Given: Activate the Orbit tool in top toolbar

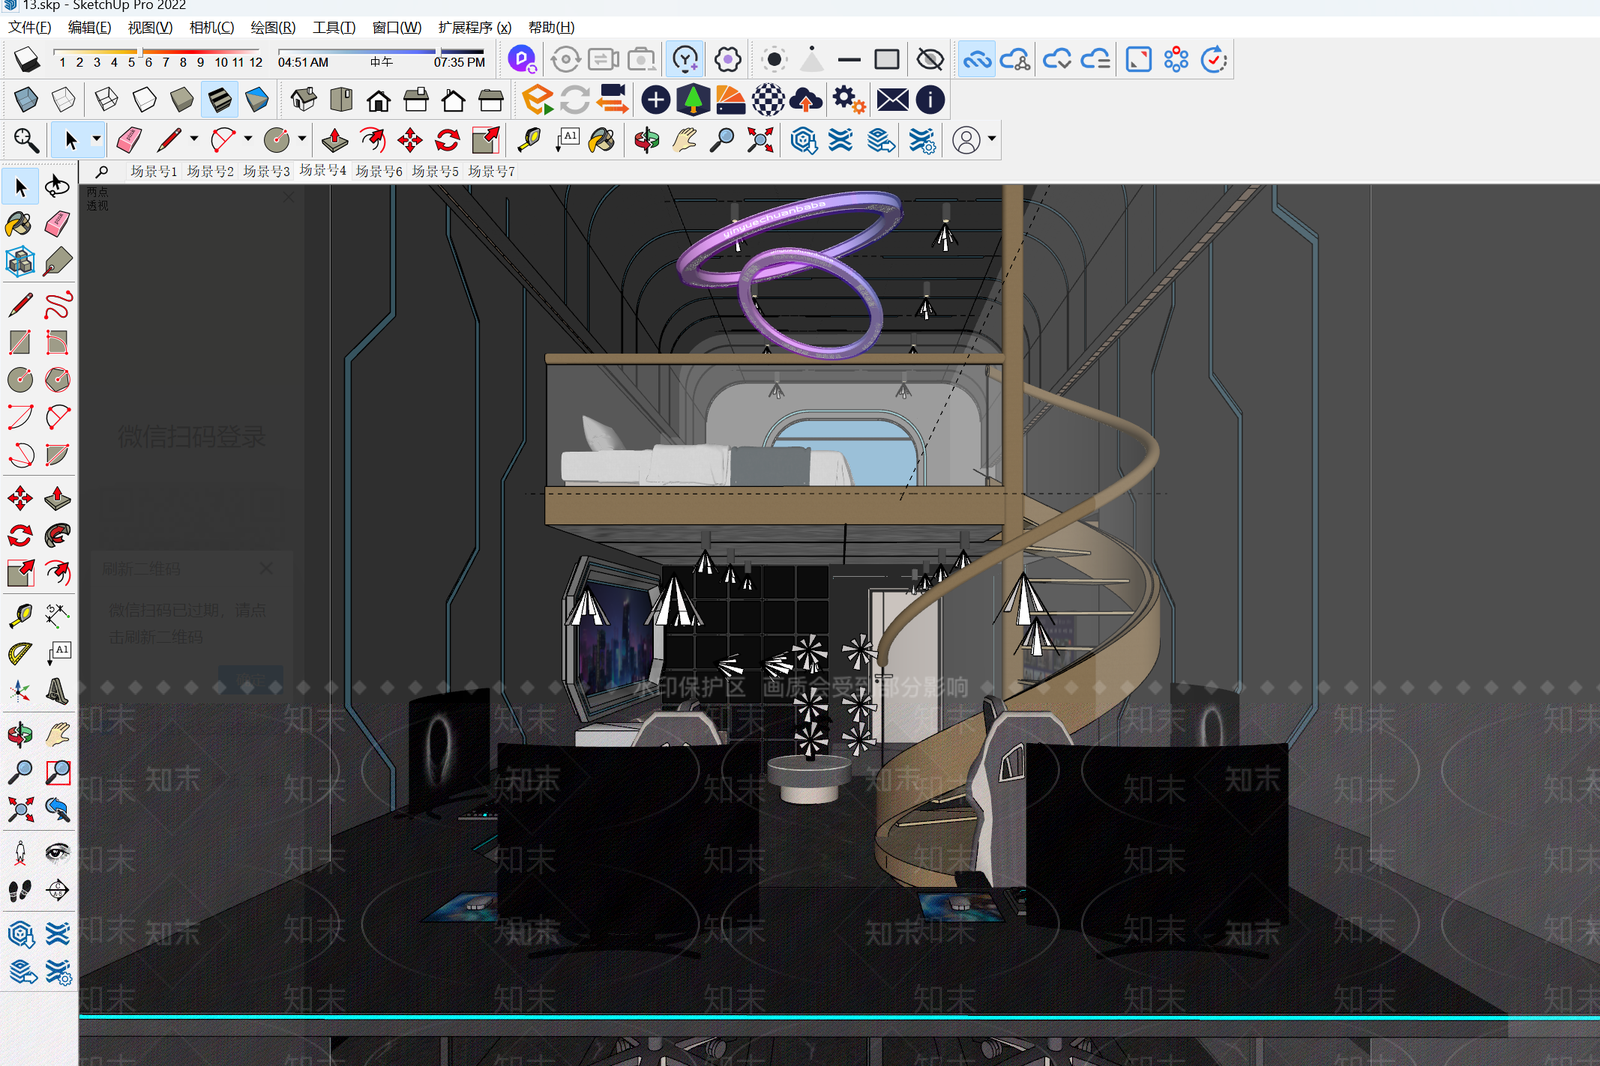Looking at the screenshot, I should click(x=647, y=140).
